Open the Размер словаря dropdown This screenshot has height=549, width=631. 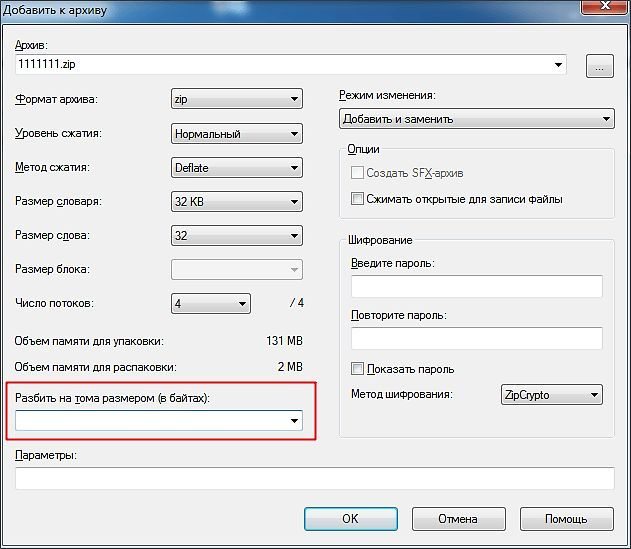click(x=237, y=201)
